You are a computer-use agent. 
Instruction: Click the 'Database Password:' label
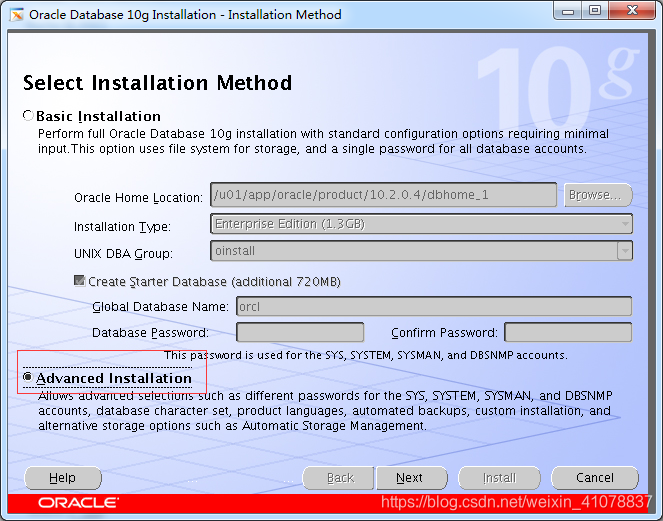click(151, 333)
